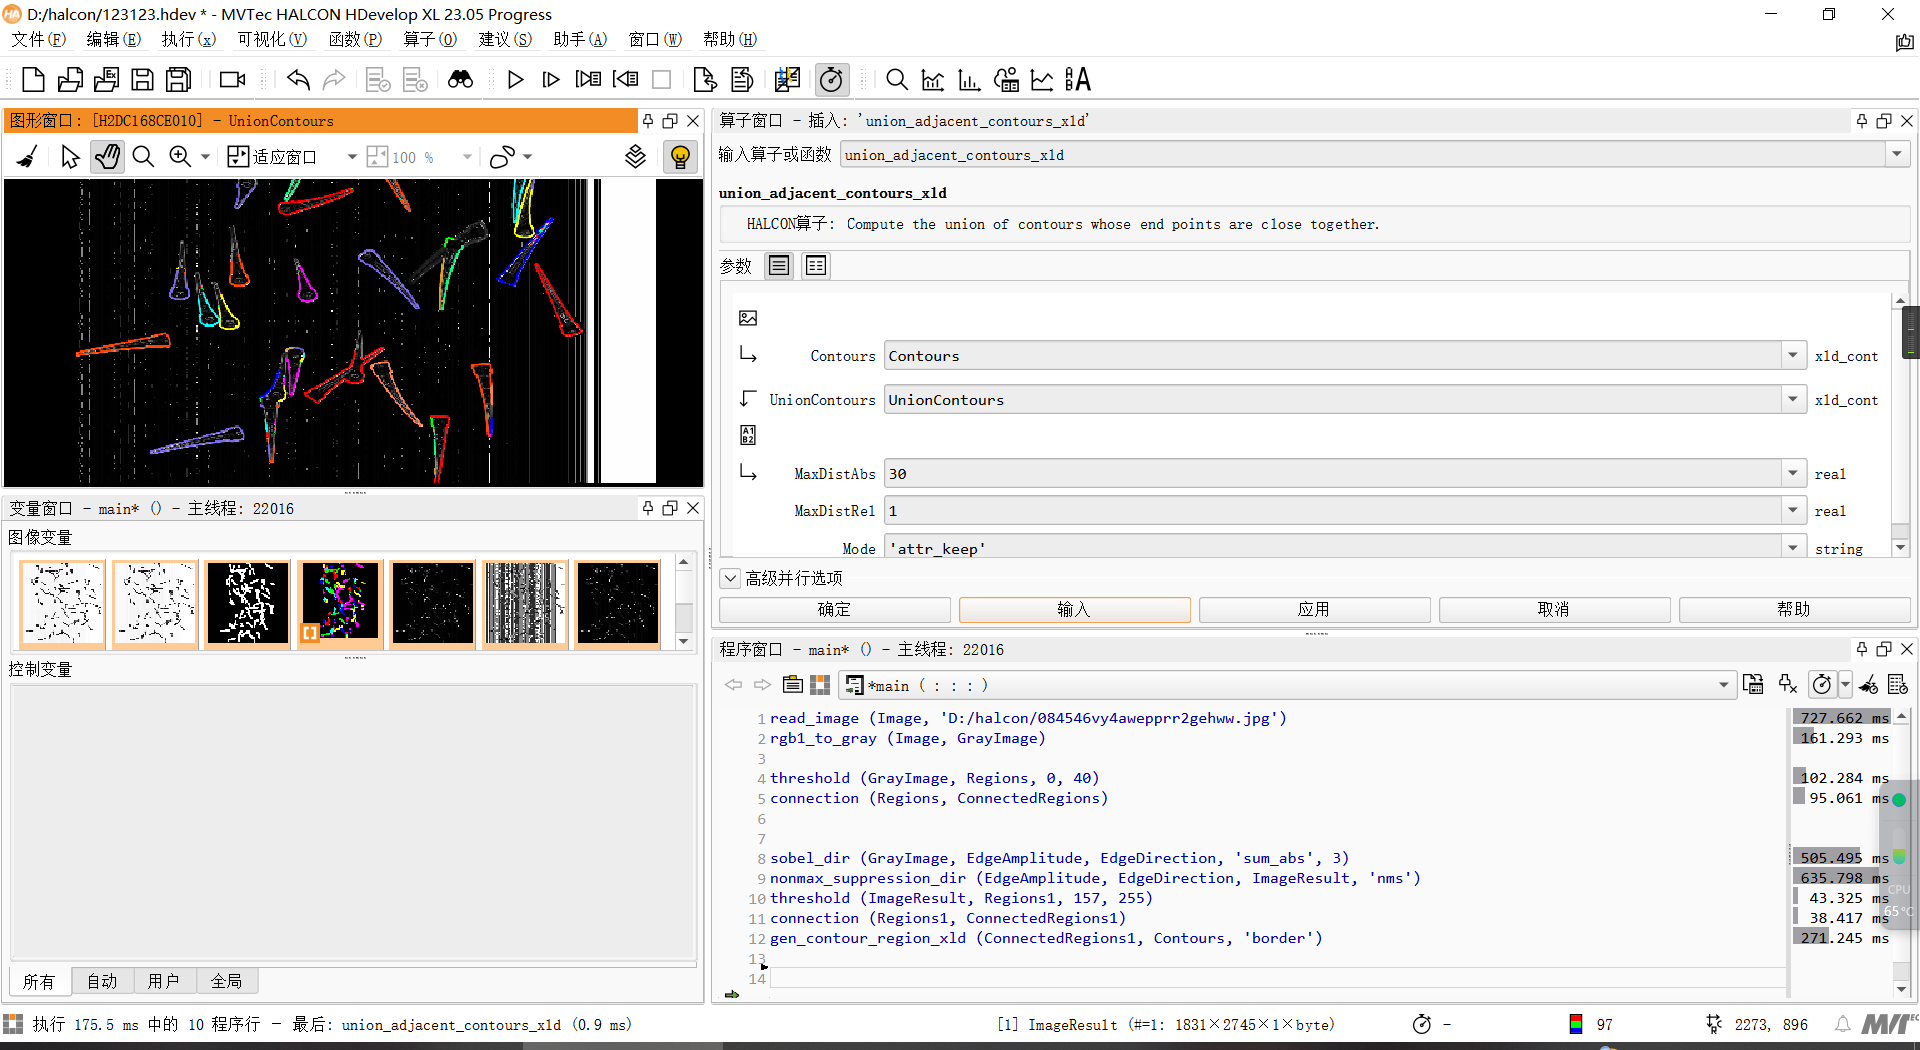
Task: Expand the 高级并行选项 section
Action: tap(731, 578)
